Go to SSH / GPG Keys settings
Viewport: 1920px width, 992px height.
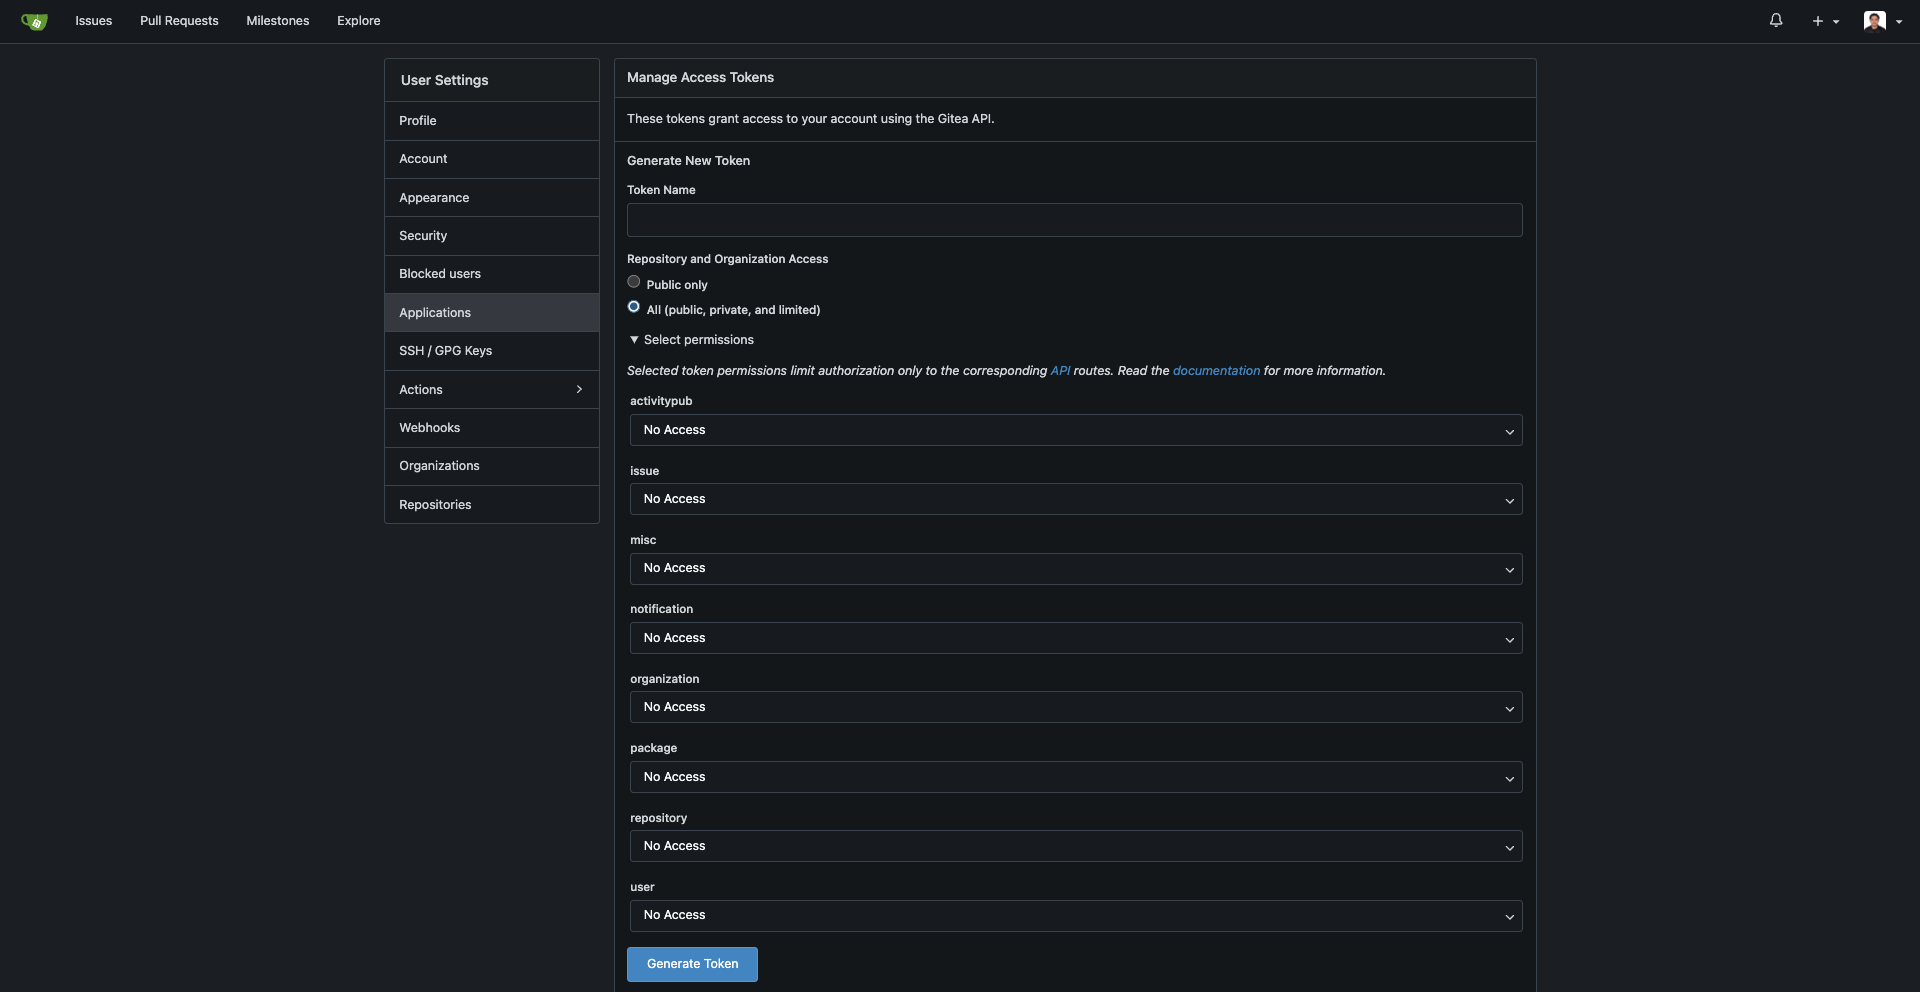(x=445, y=351)
